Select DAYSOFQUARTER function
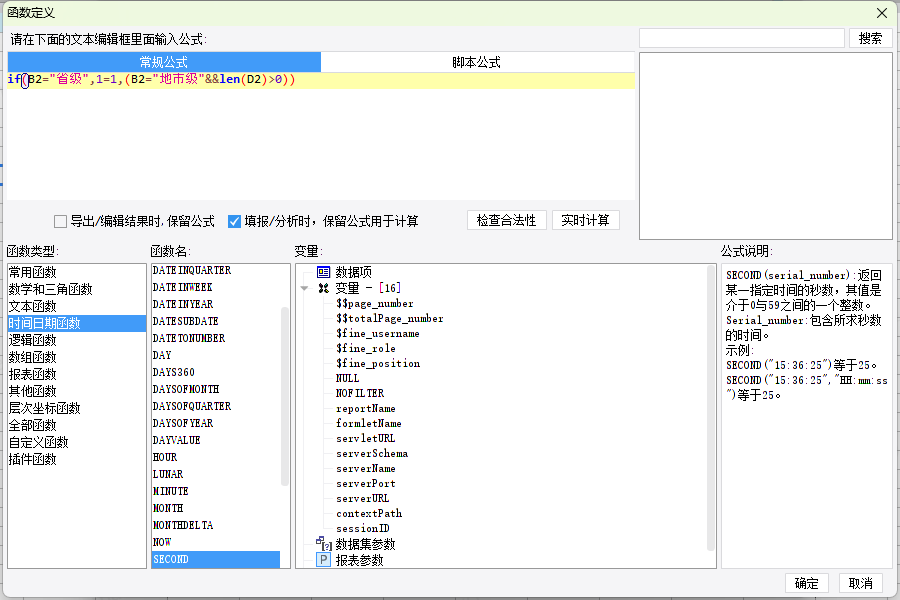The width and height of the screenshot is (900, 600). [x=216, y=407]
